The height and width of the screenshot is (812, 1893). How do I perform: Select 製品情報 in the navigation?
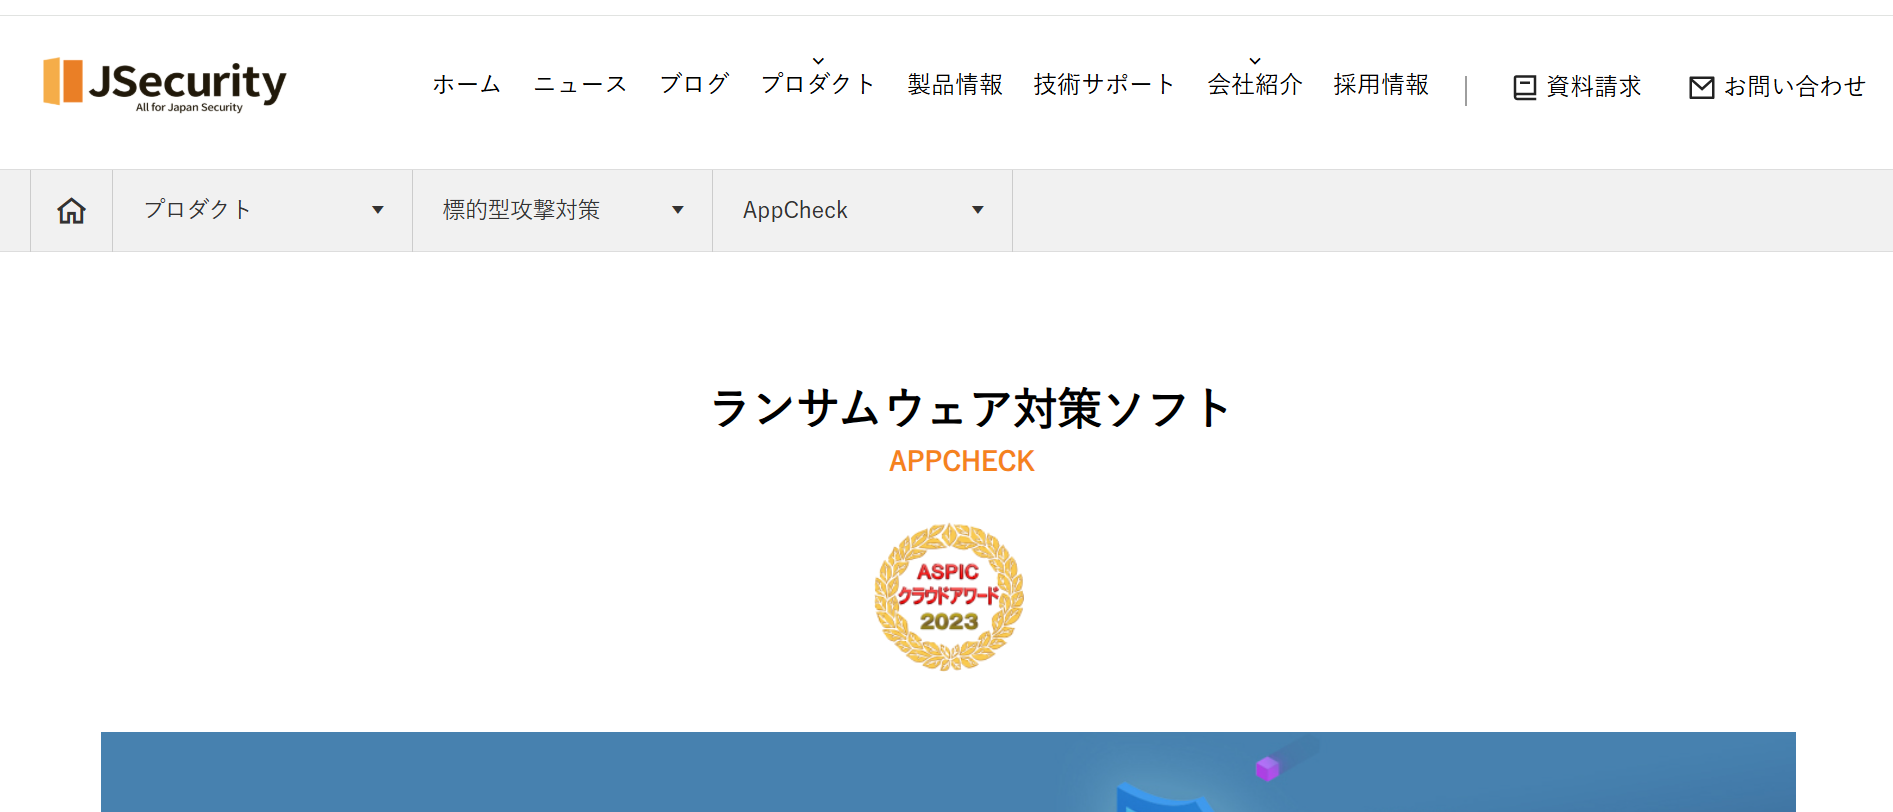955,85
